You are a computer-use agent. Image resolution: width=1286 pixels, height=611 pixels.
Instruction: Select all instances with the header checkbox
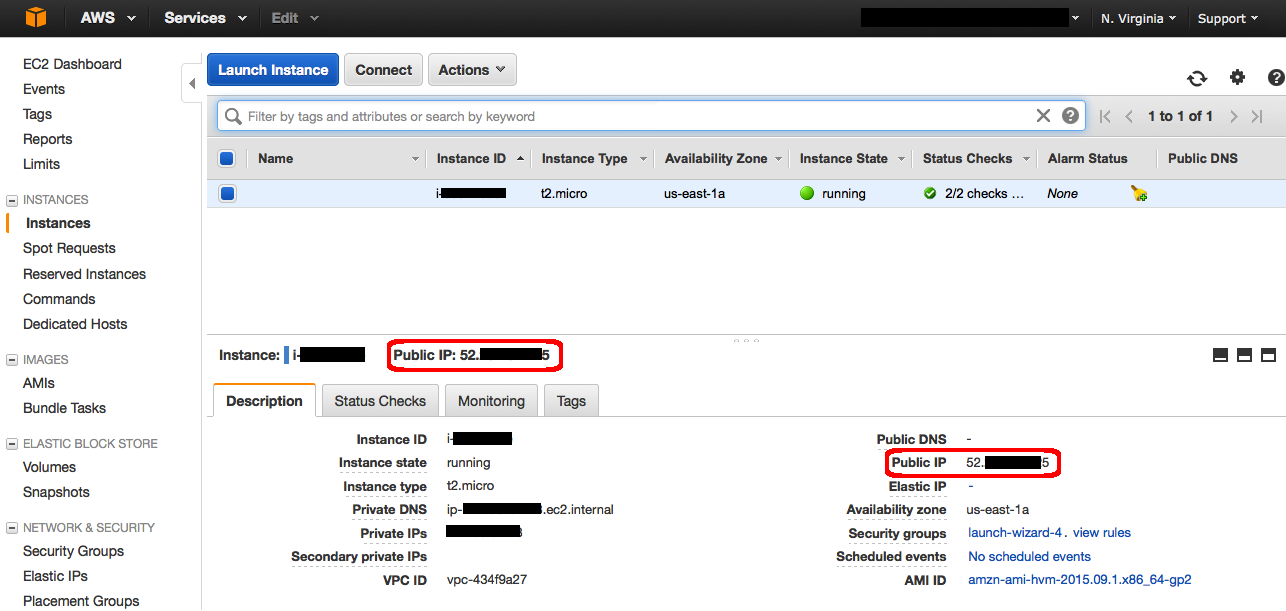[x=227, y=158]
